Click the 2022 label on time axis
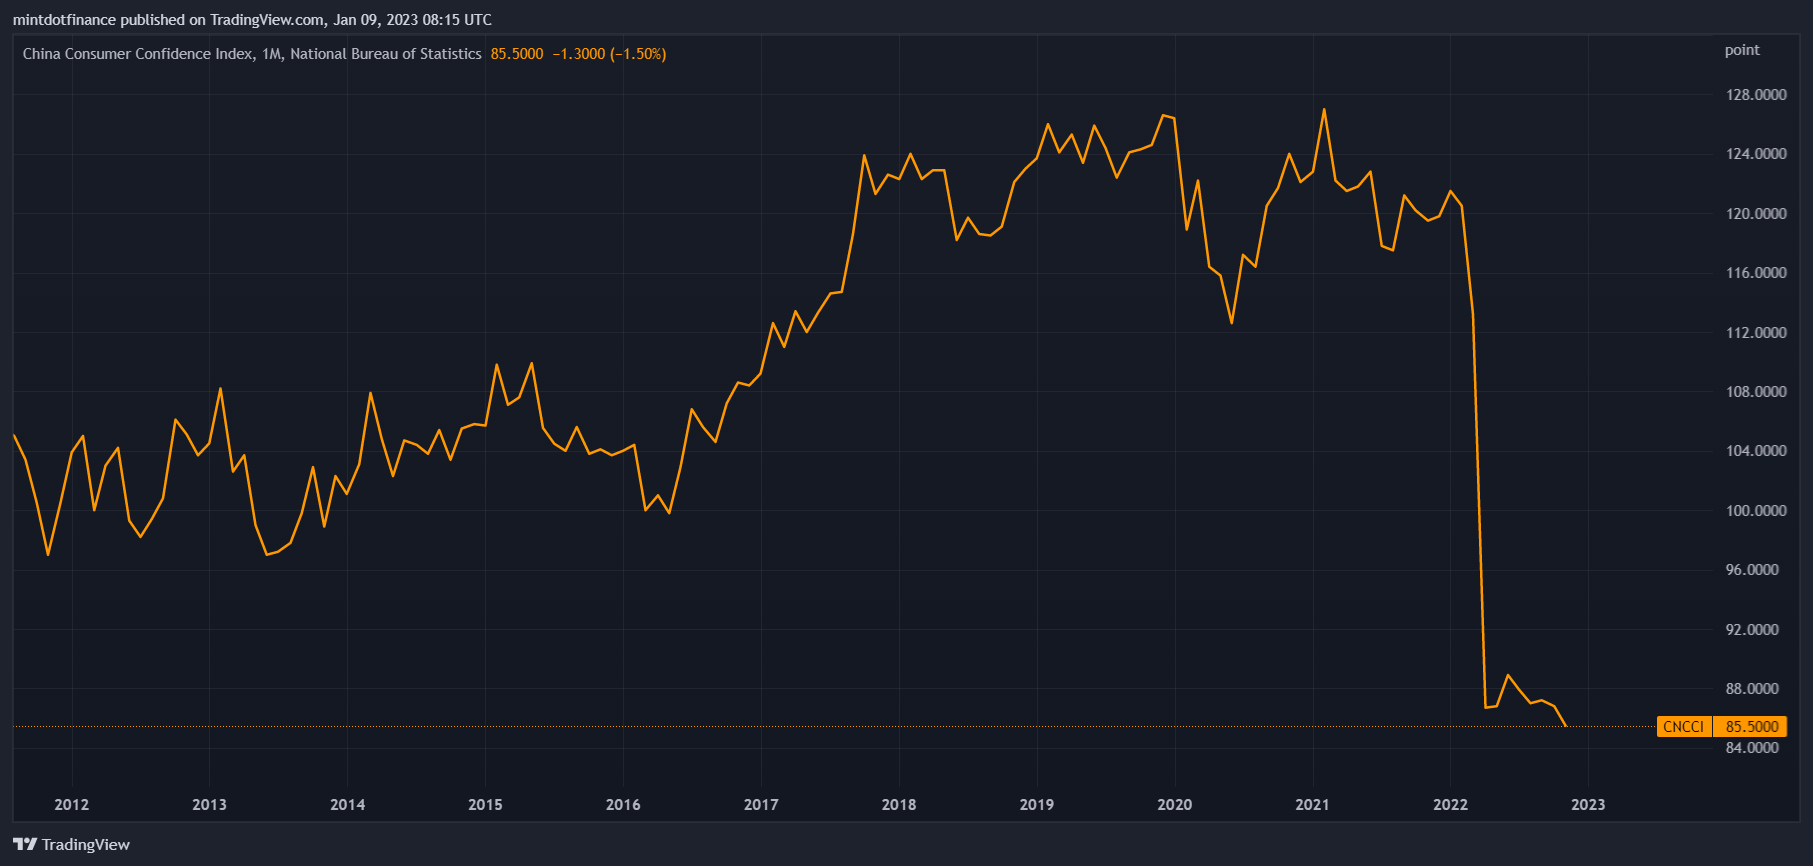Image resolution: width=1813 pixels, height=866 pixels. 1451,805
